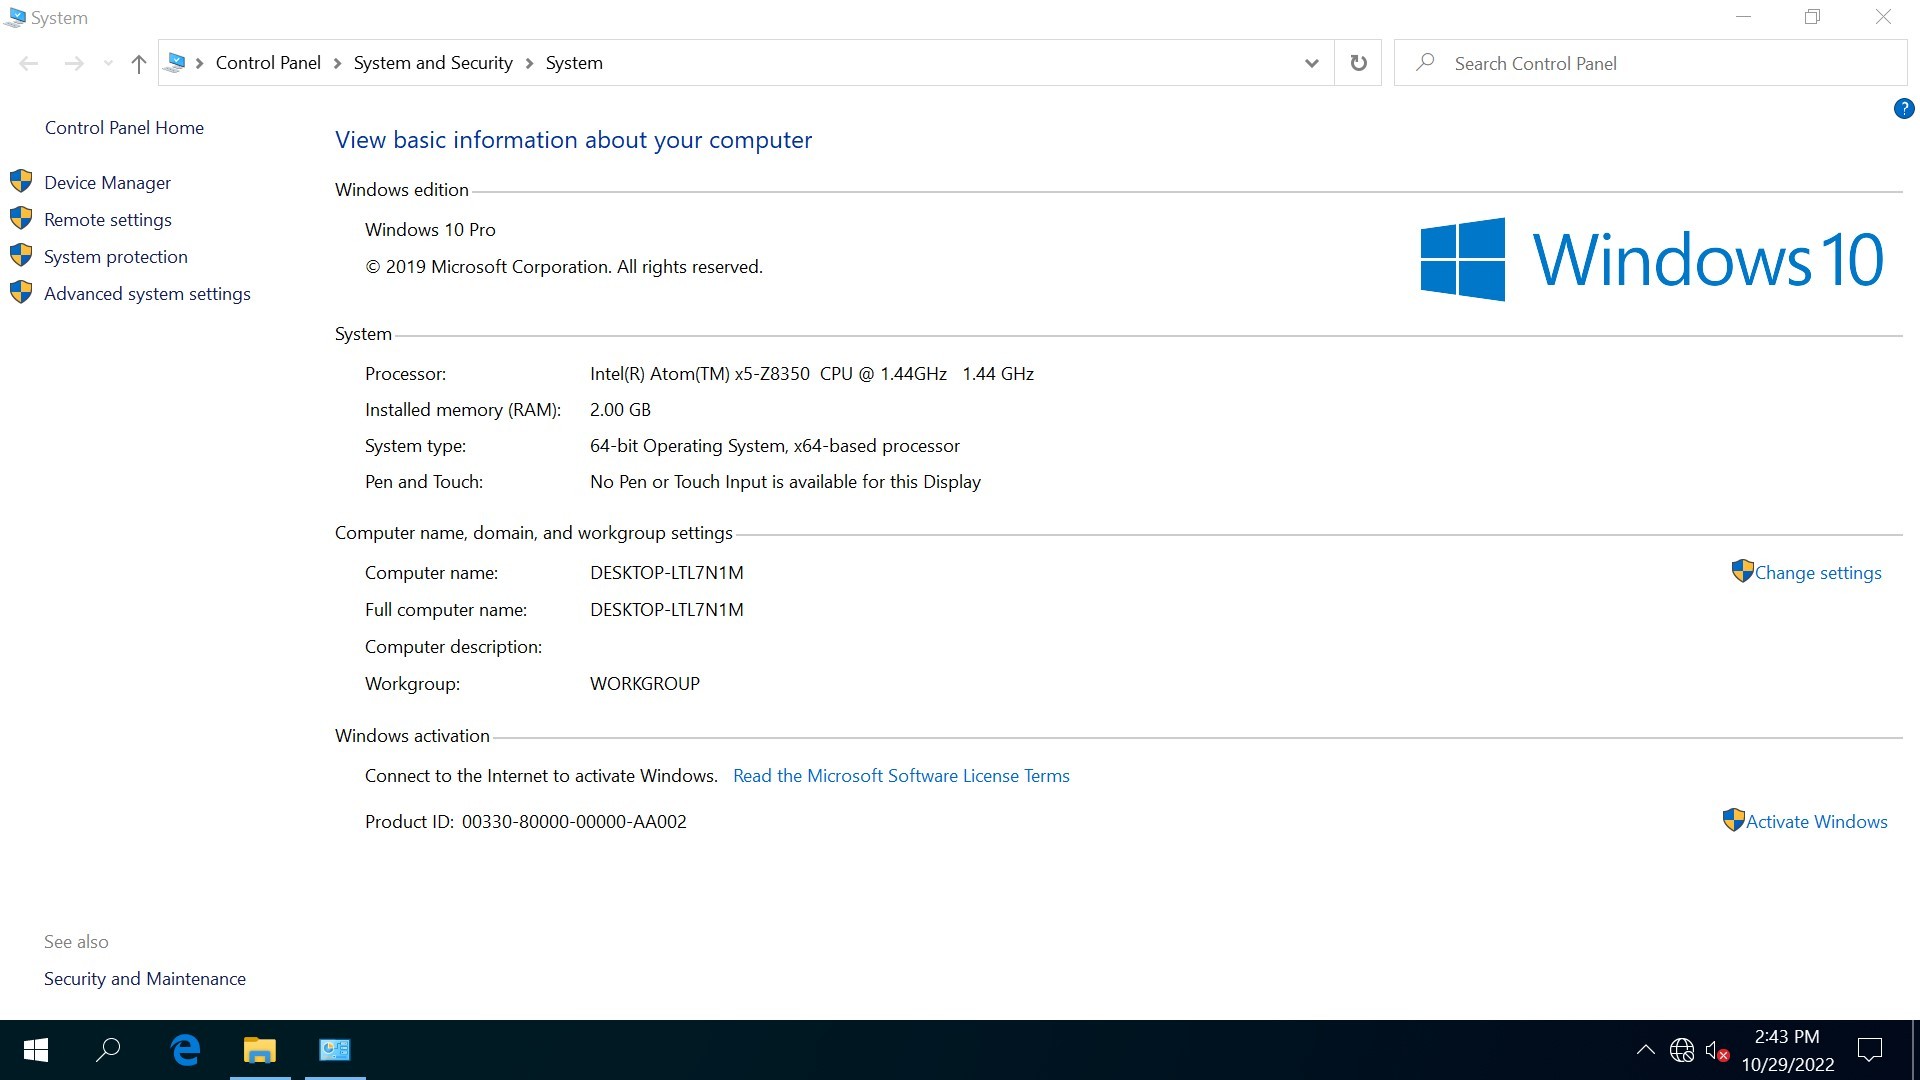
Task: Open Microsoft Edge from the taskbar
Action: (x=185, y=1049)
